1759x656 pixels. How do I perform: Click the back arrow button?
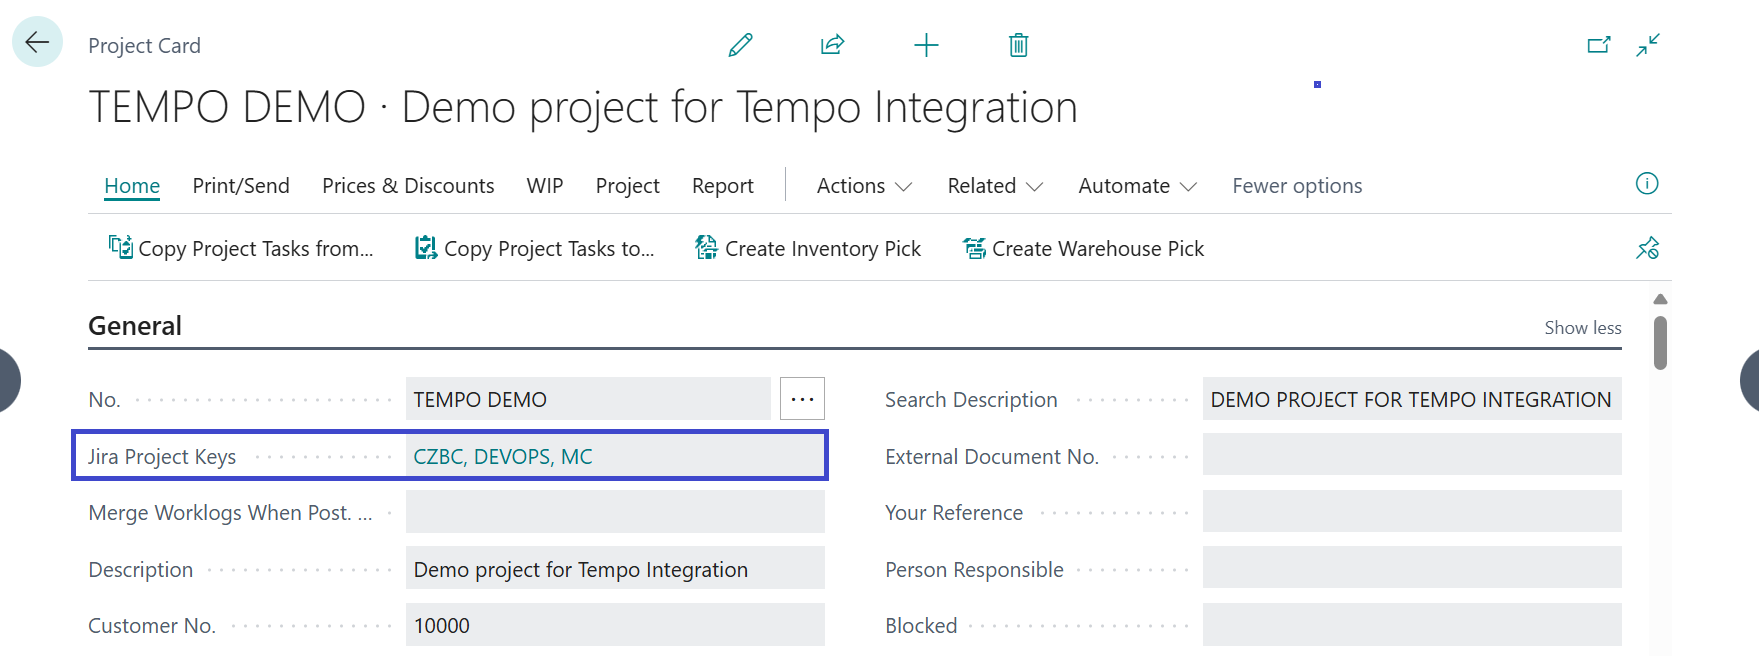[x=37, y=42]
